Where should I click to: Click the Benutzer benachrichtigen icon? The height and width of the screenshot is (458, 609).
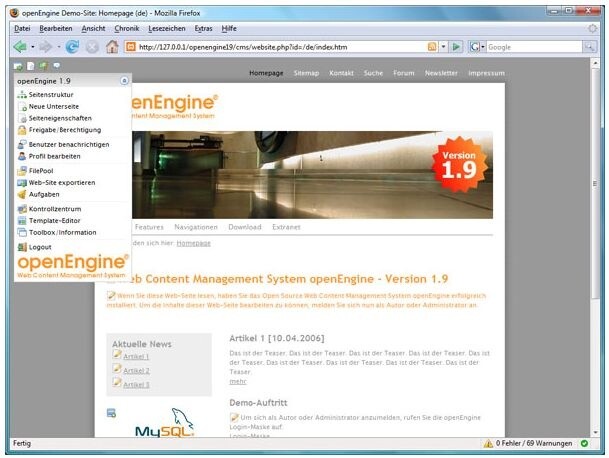[x=22, y=145]
